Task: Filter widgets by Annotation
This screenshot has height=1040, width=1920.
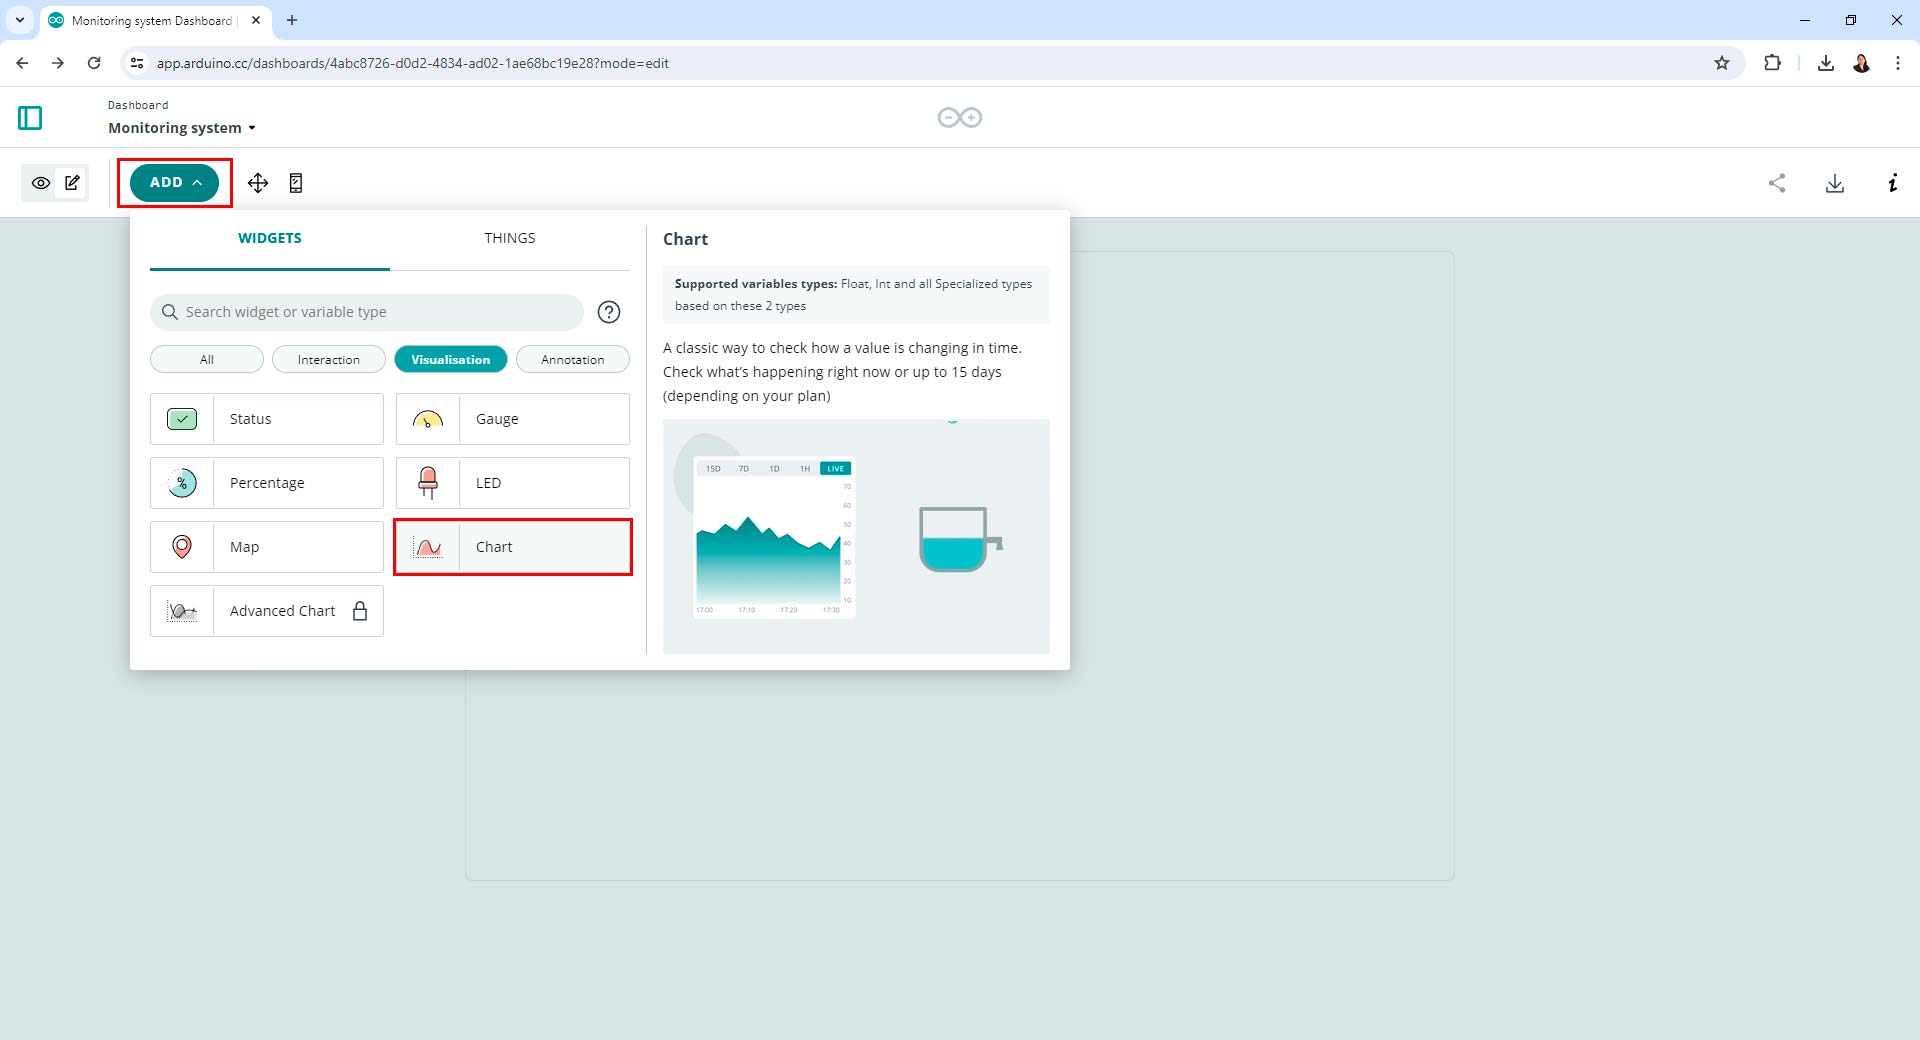Action: pyautogui.click(x=573, y=360)
